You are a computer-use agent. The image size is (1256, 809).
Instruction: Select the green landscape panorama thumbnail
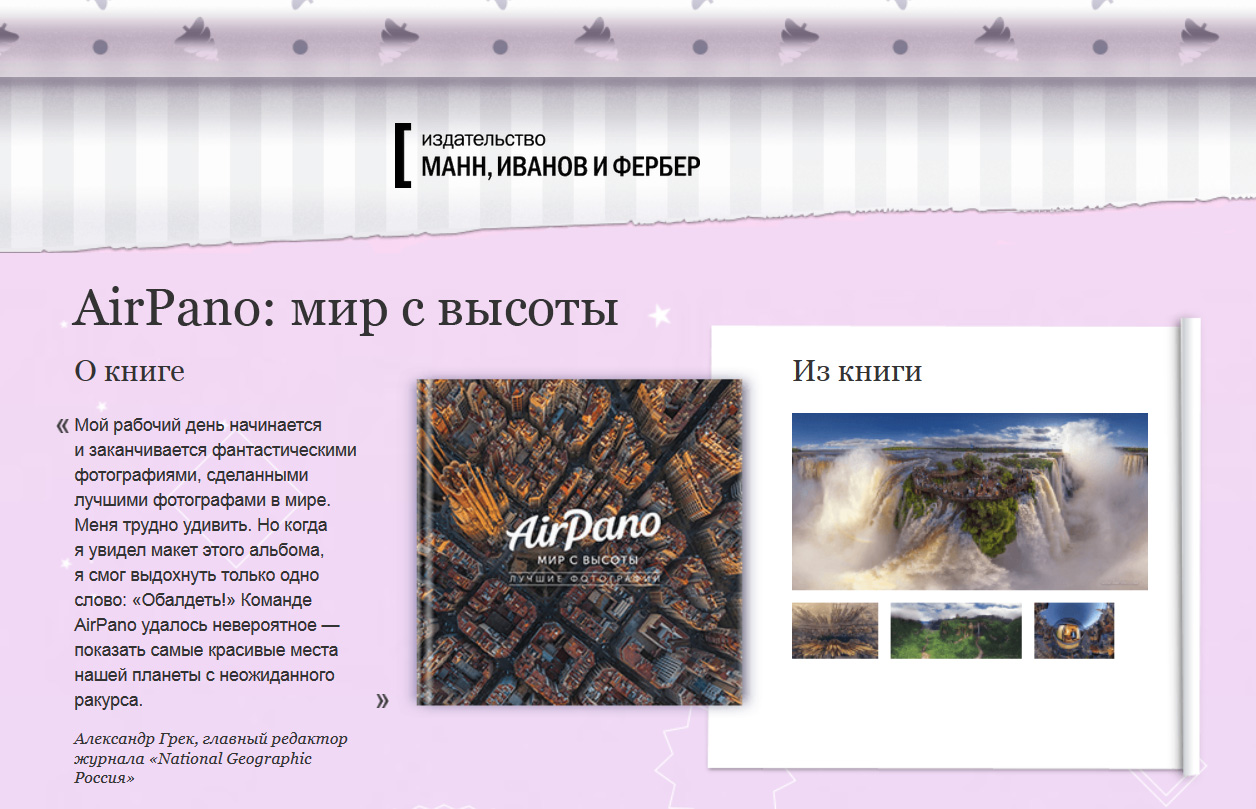coord(956,630)
